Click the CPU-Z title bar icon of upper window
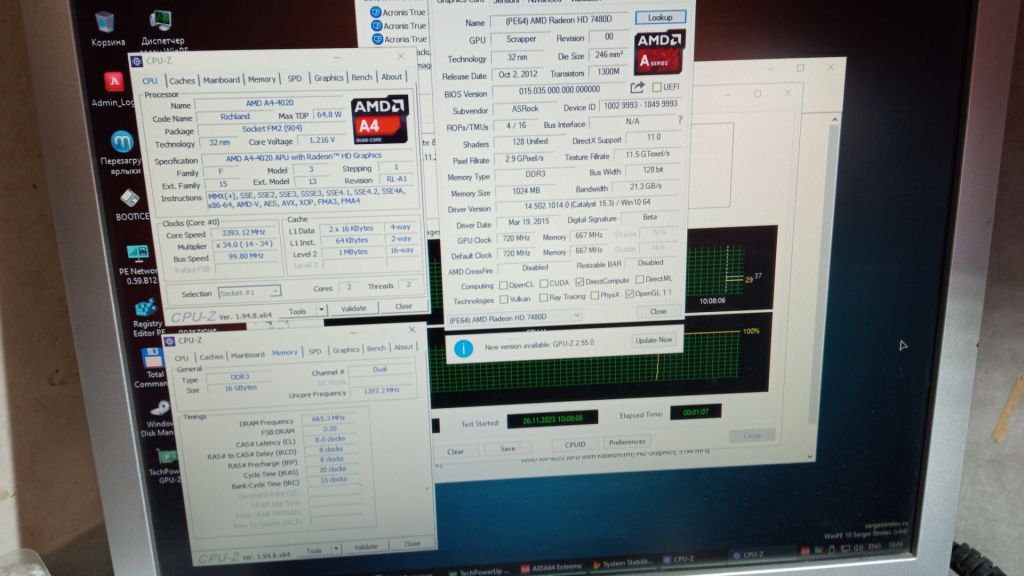The image size is (1024, 576). pyautogui.click(x=136, y=61)
